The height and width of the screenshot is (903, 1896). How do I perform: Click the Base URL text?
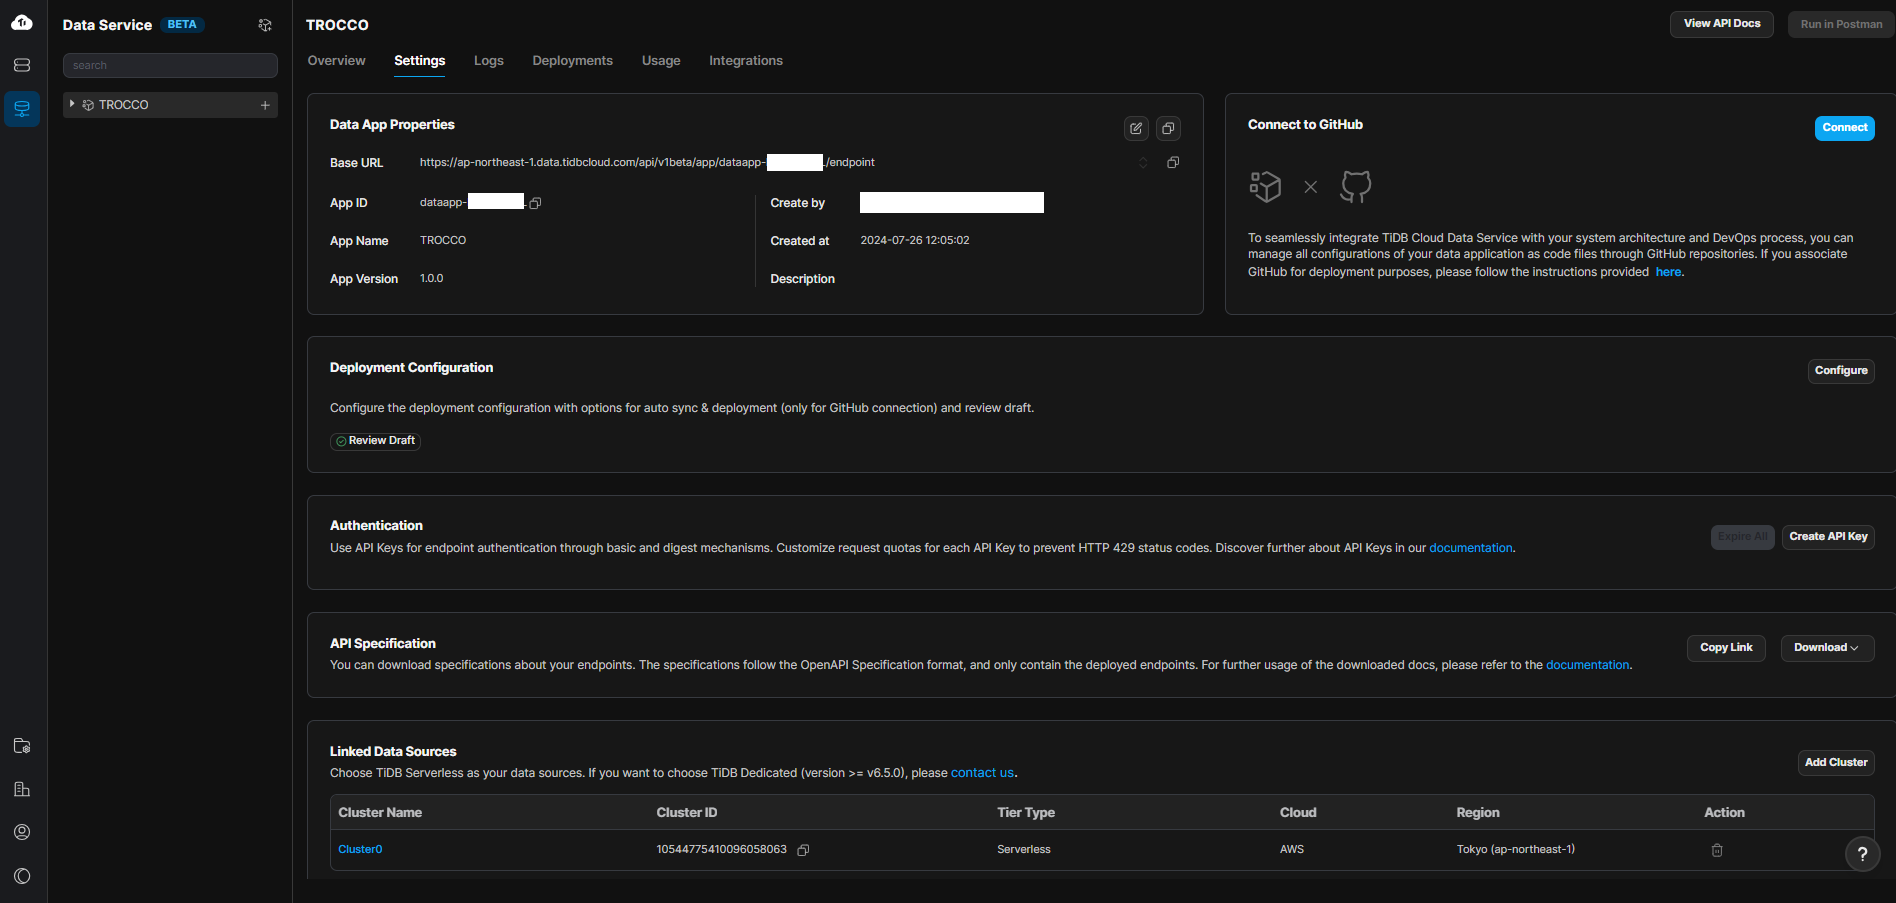click(x=647, y=162)
